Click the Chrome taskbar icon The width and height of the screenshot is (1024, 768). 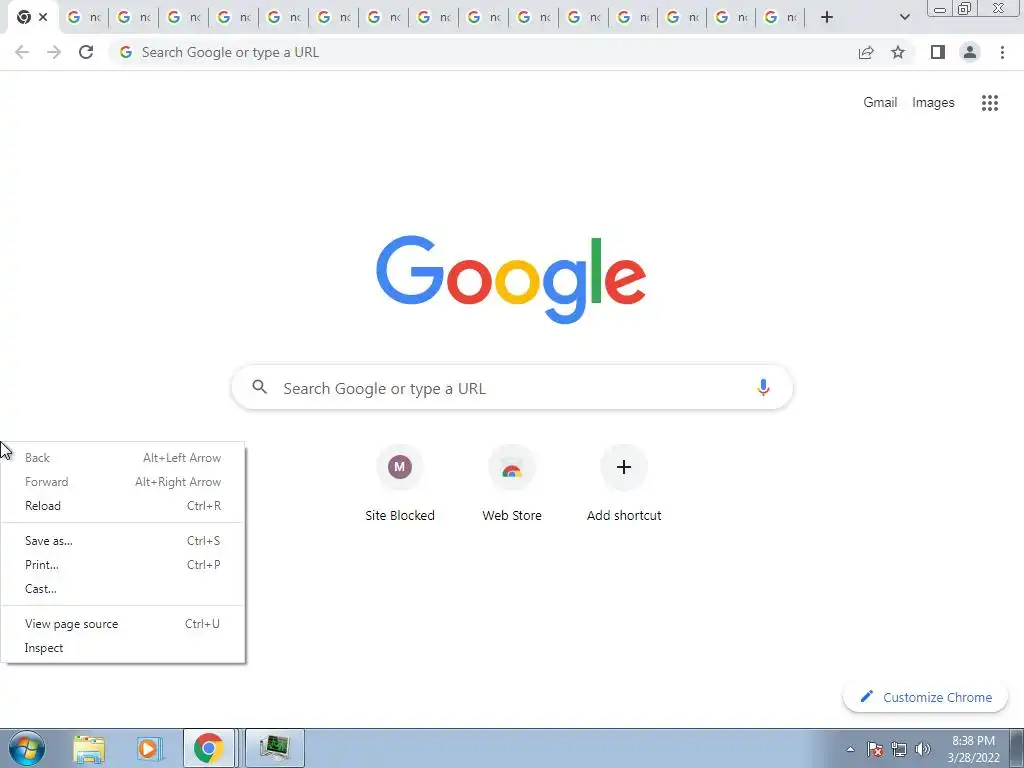208,748
